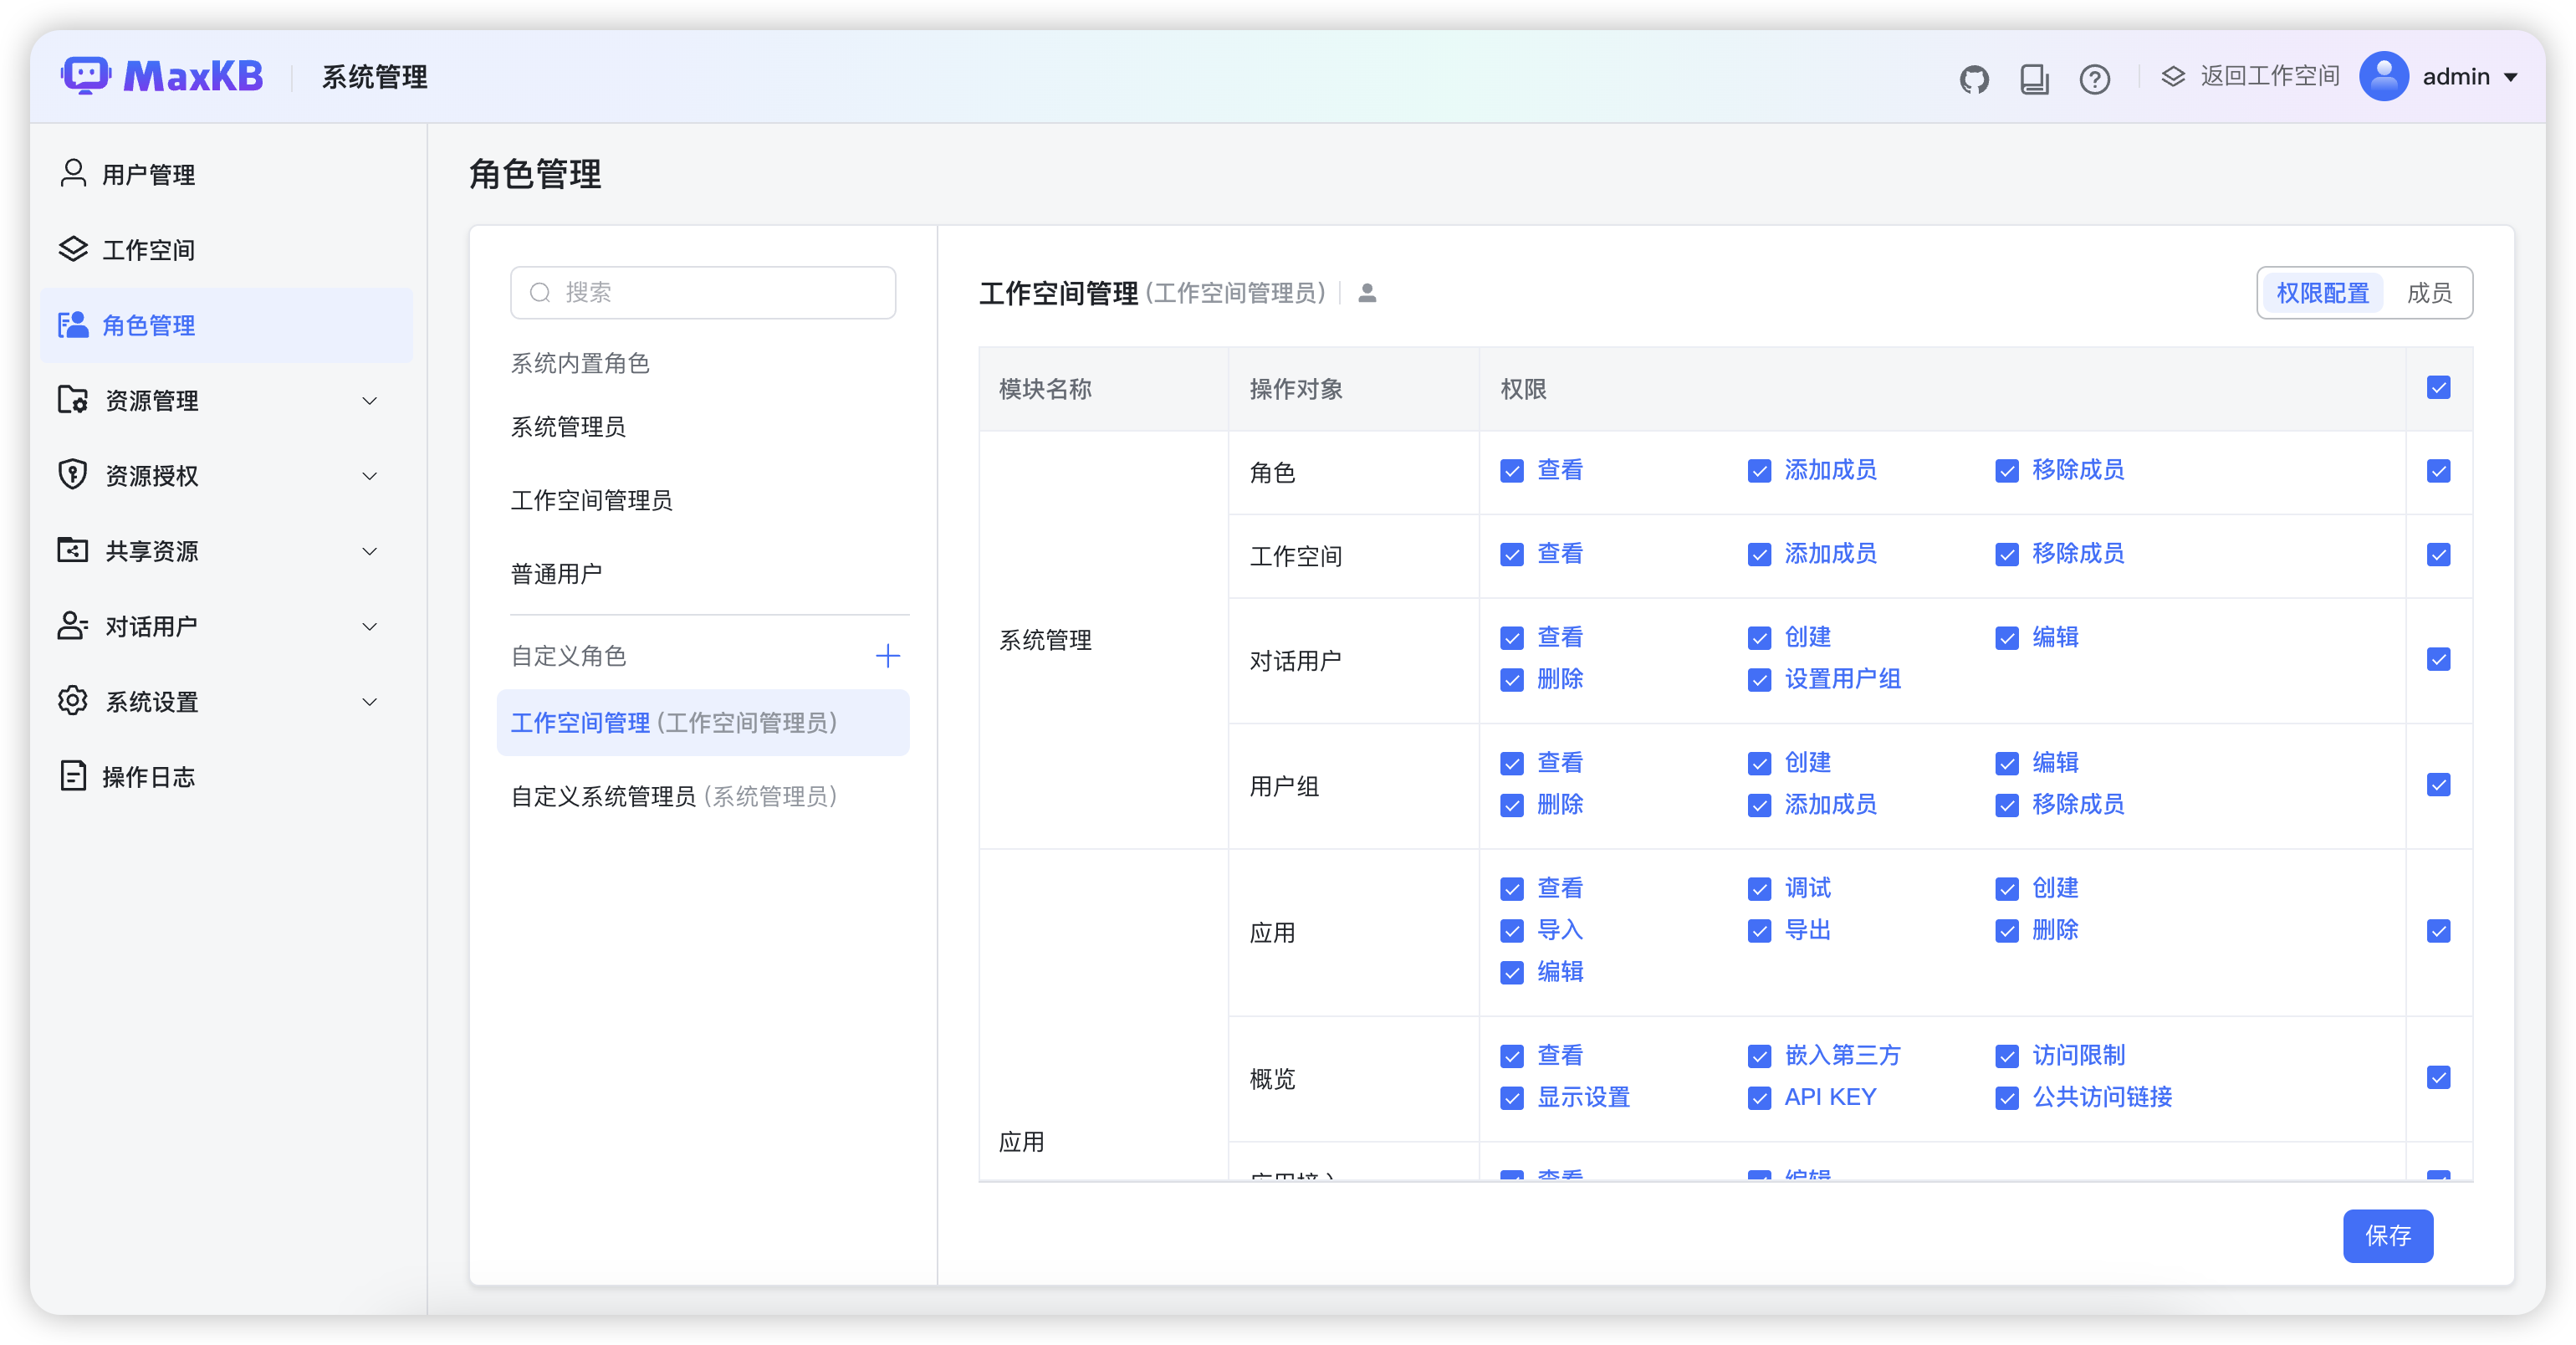Click the help question mark icon
This screenshot has width=2576, height=1345.
point(2095,78)
